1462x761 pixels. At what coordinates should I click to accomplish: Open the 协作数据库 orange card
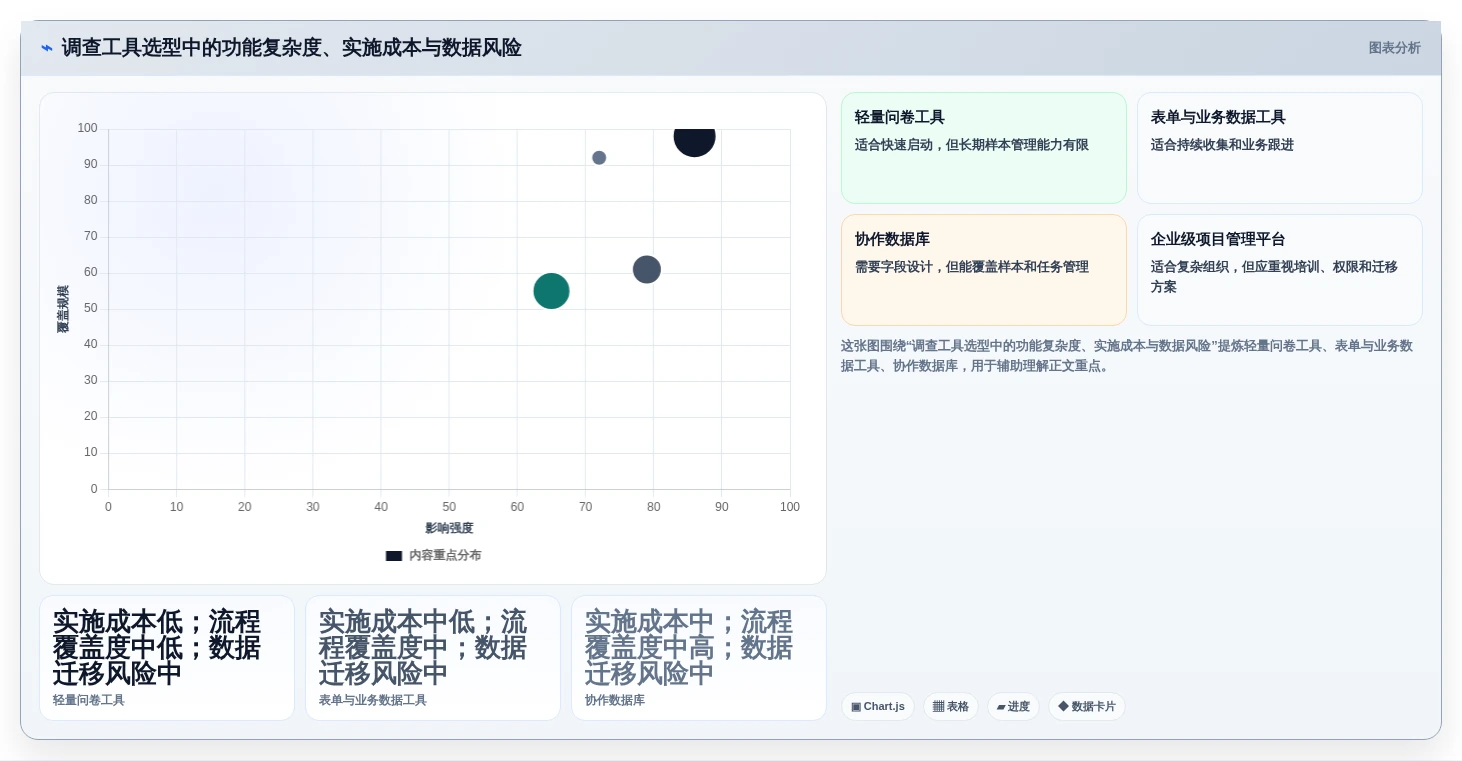[984, 270]
